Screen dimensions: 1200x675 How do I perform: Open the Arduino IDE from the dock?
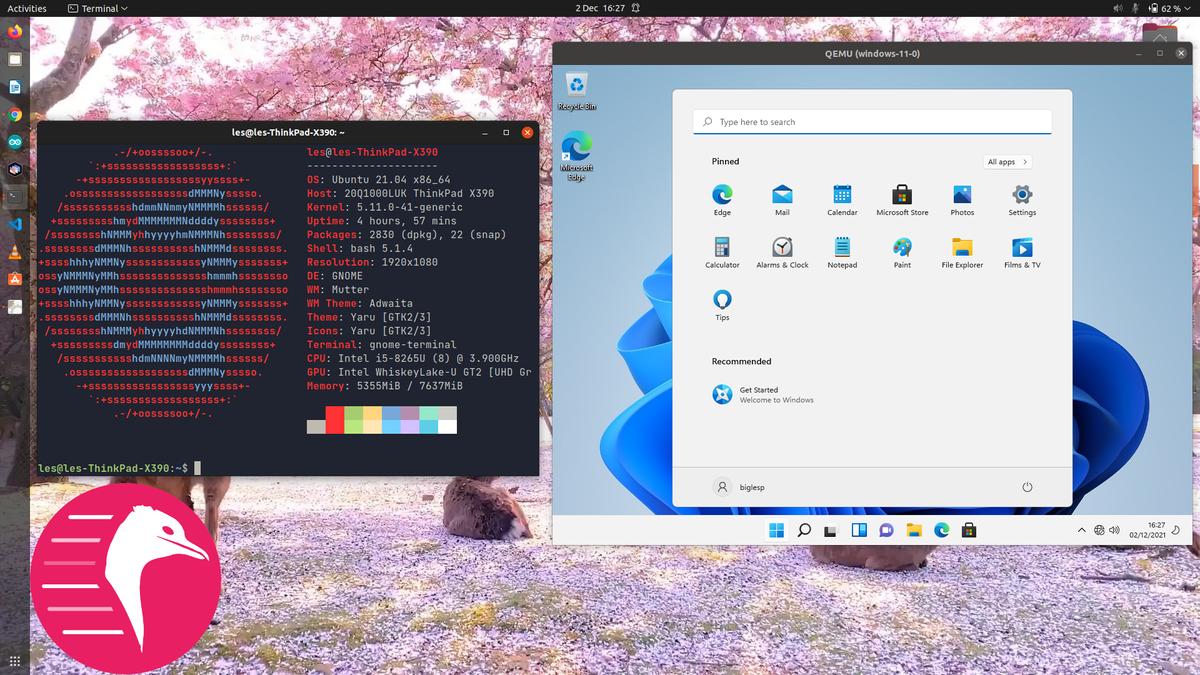(13, 141)
